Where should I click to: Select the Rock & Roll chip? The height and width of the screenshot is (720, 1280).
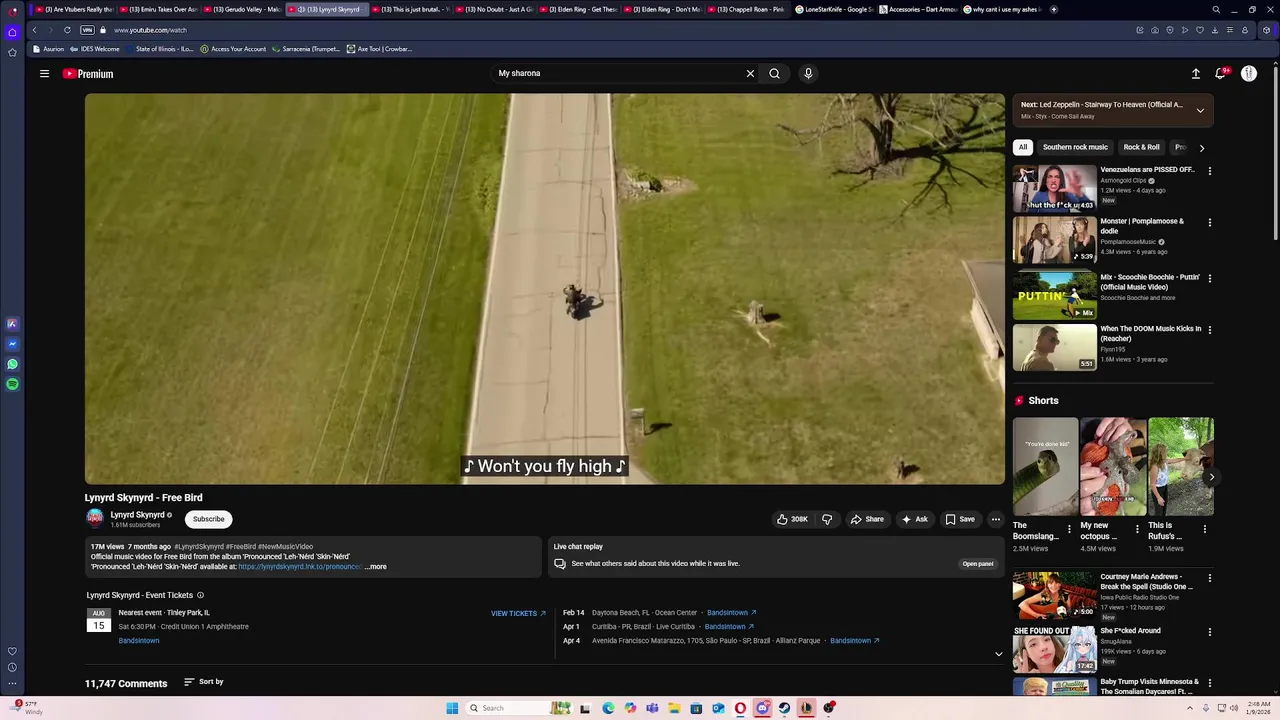tap(1141, 147)
